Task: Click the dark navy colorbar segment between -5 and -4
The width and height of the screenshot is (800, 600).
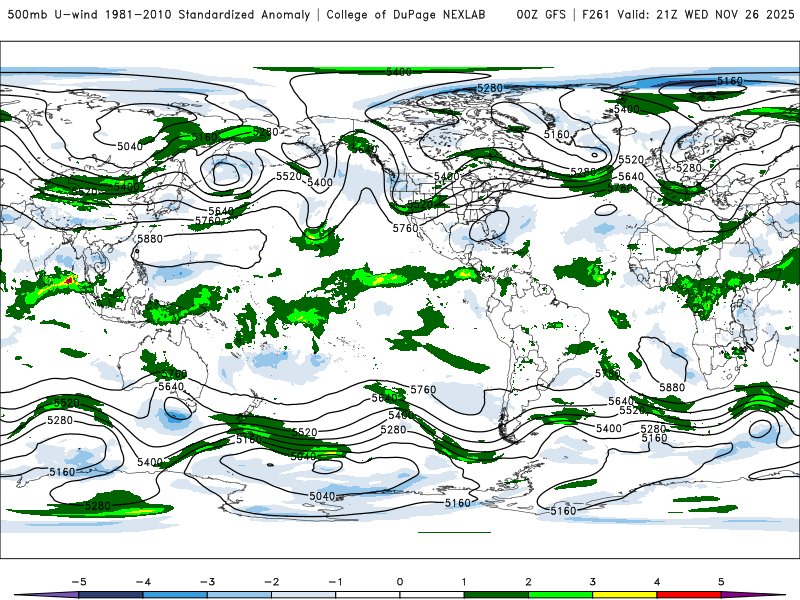Action: point(111,595)
